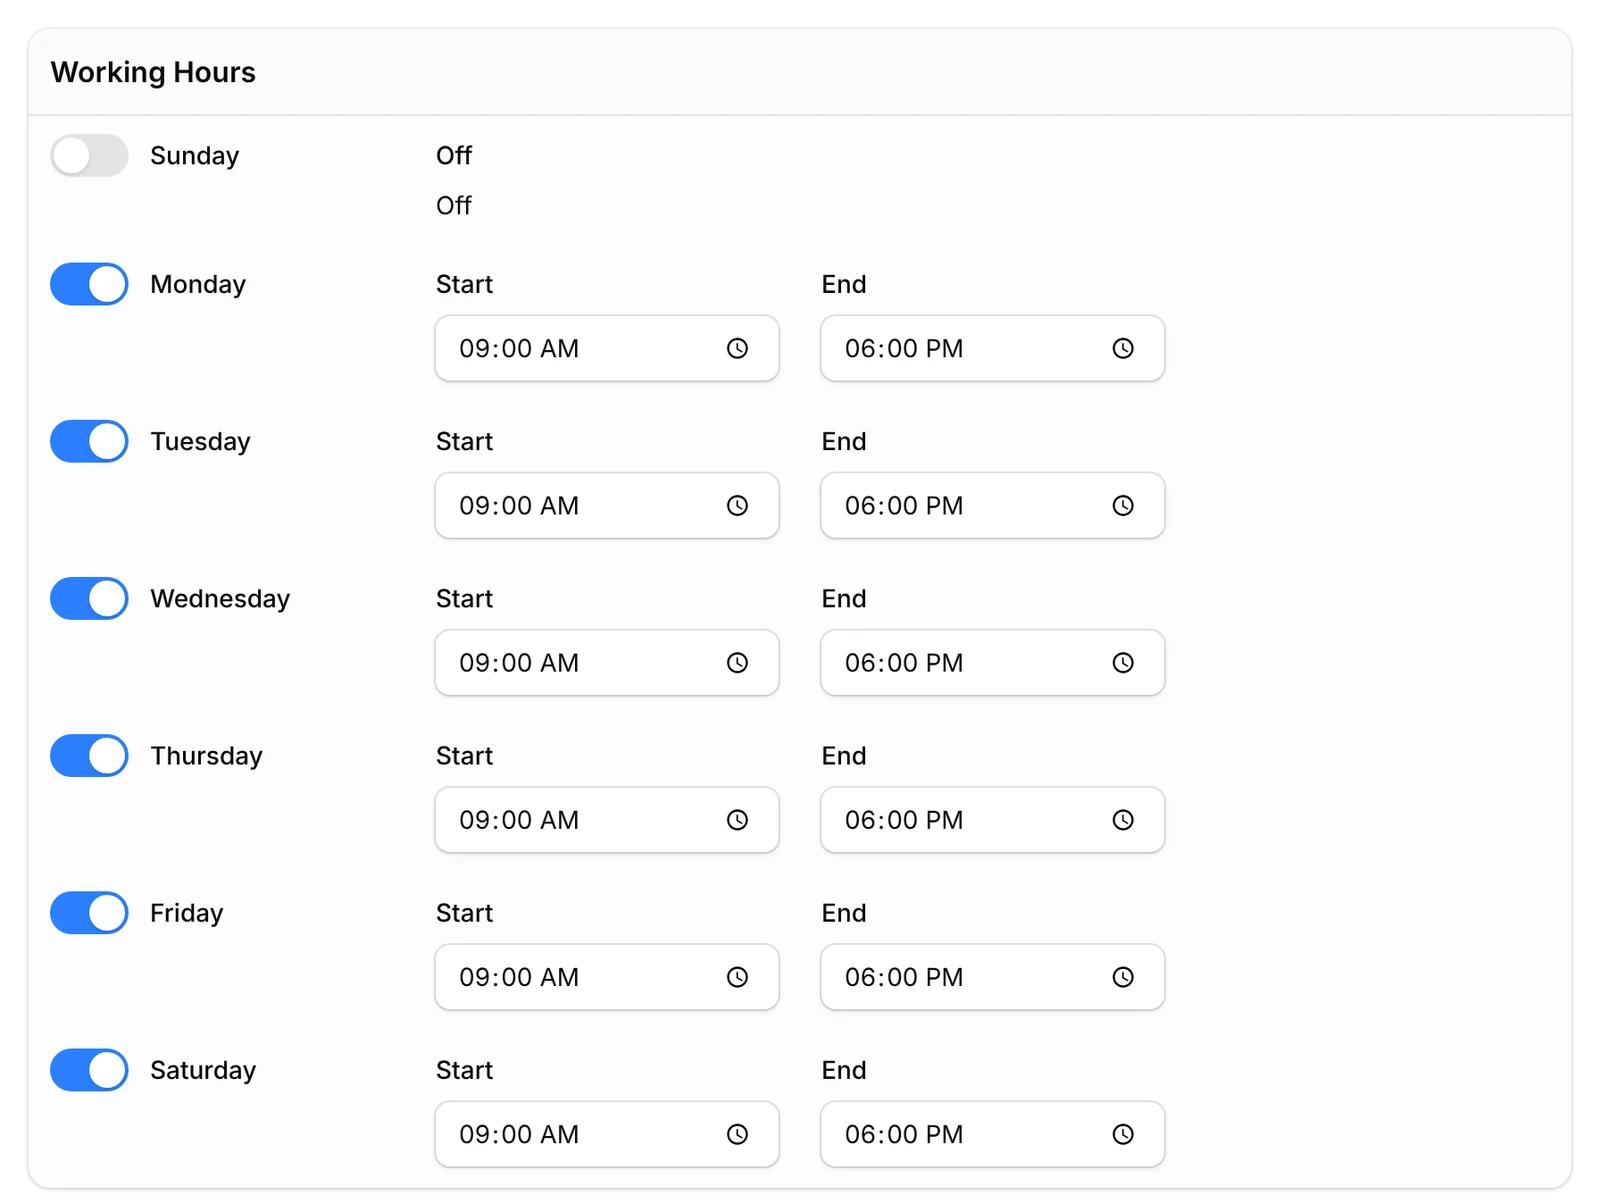The image size is (1600, 1195).
Task: Open clock picker for Tuesday start time
Action: 737,505
